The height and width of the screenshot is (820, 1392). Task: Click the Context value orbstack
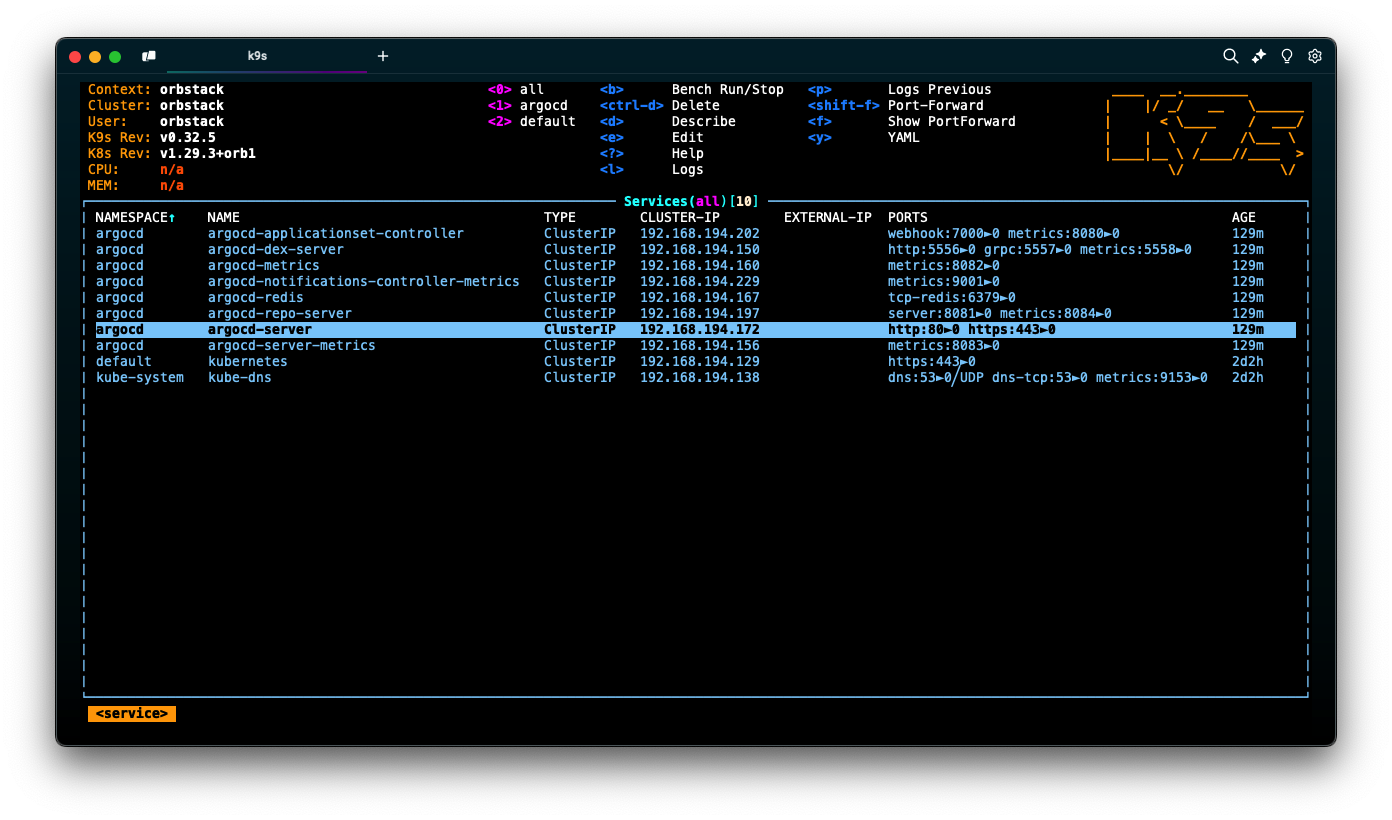pos(192,89)
